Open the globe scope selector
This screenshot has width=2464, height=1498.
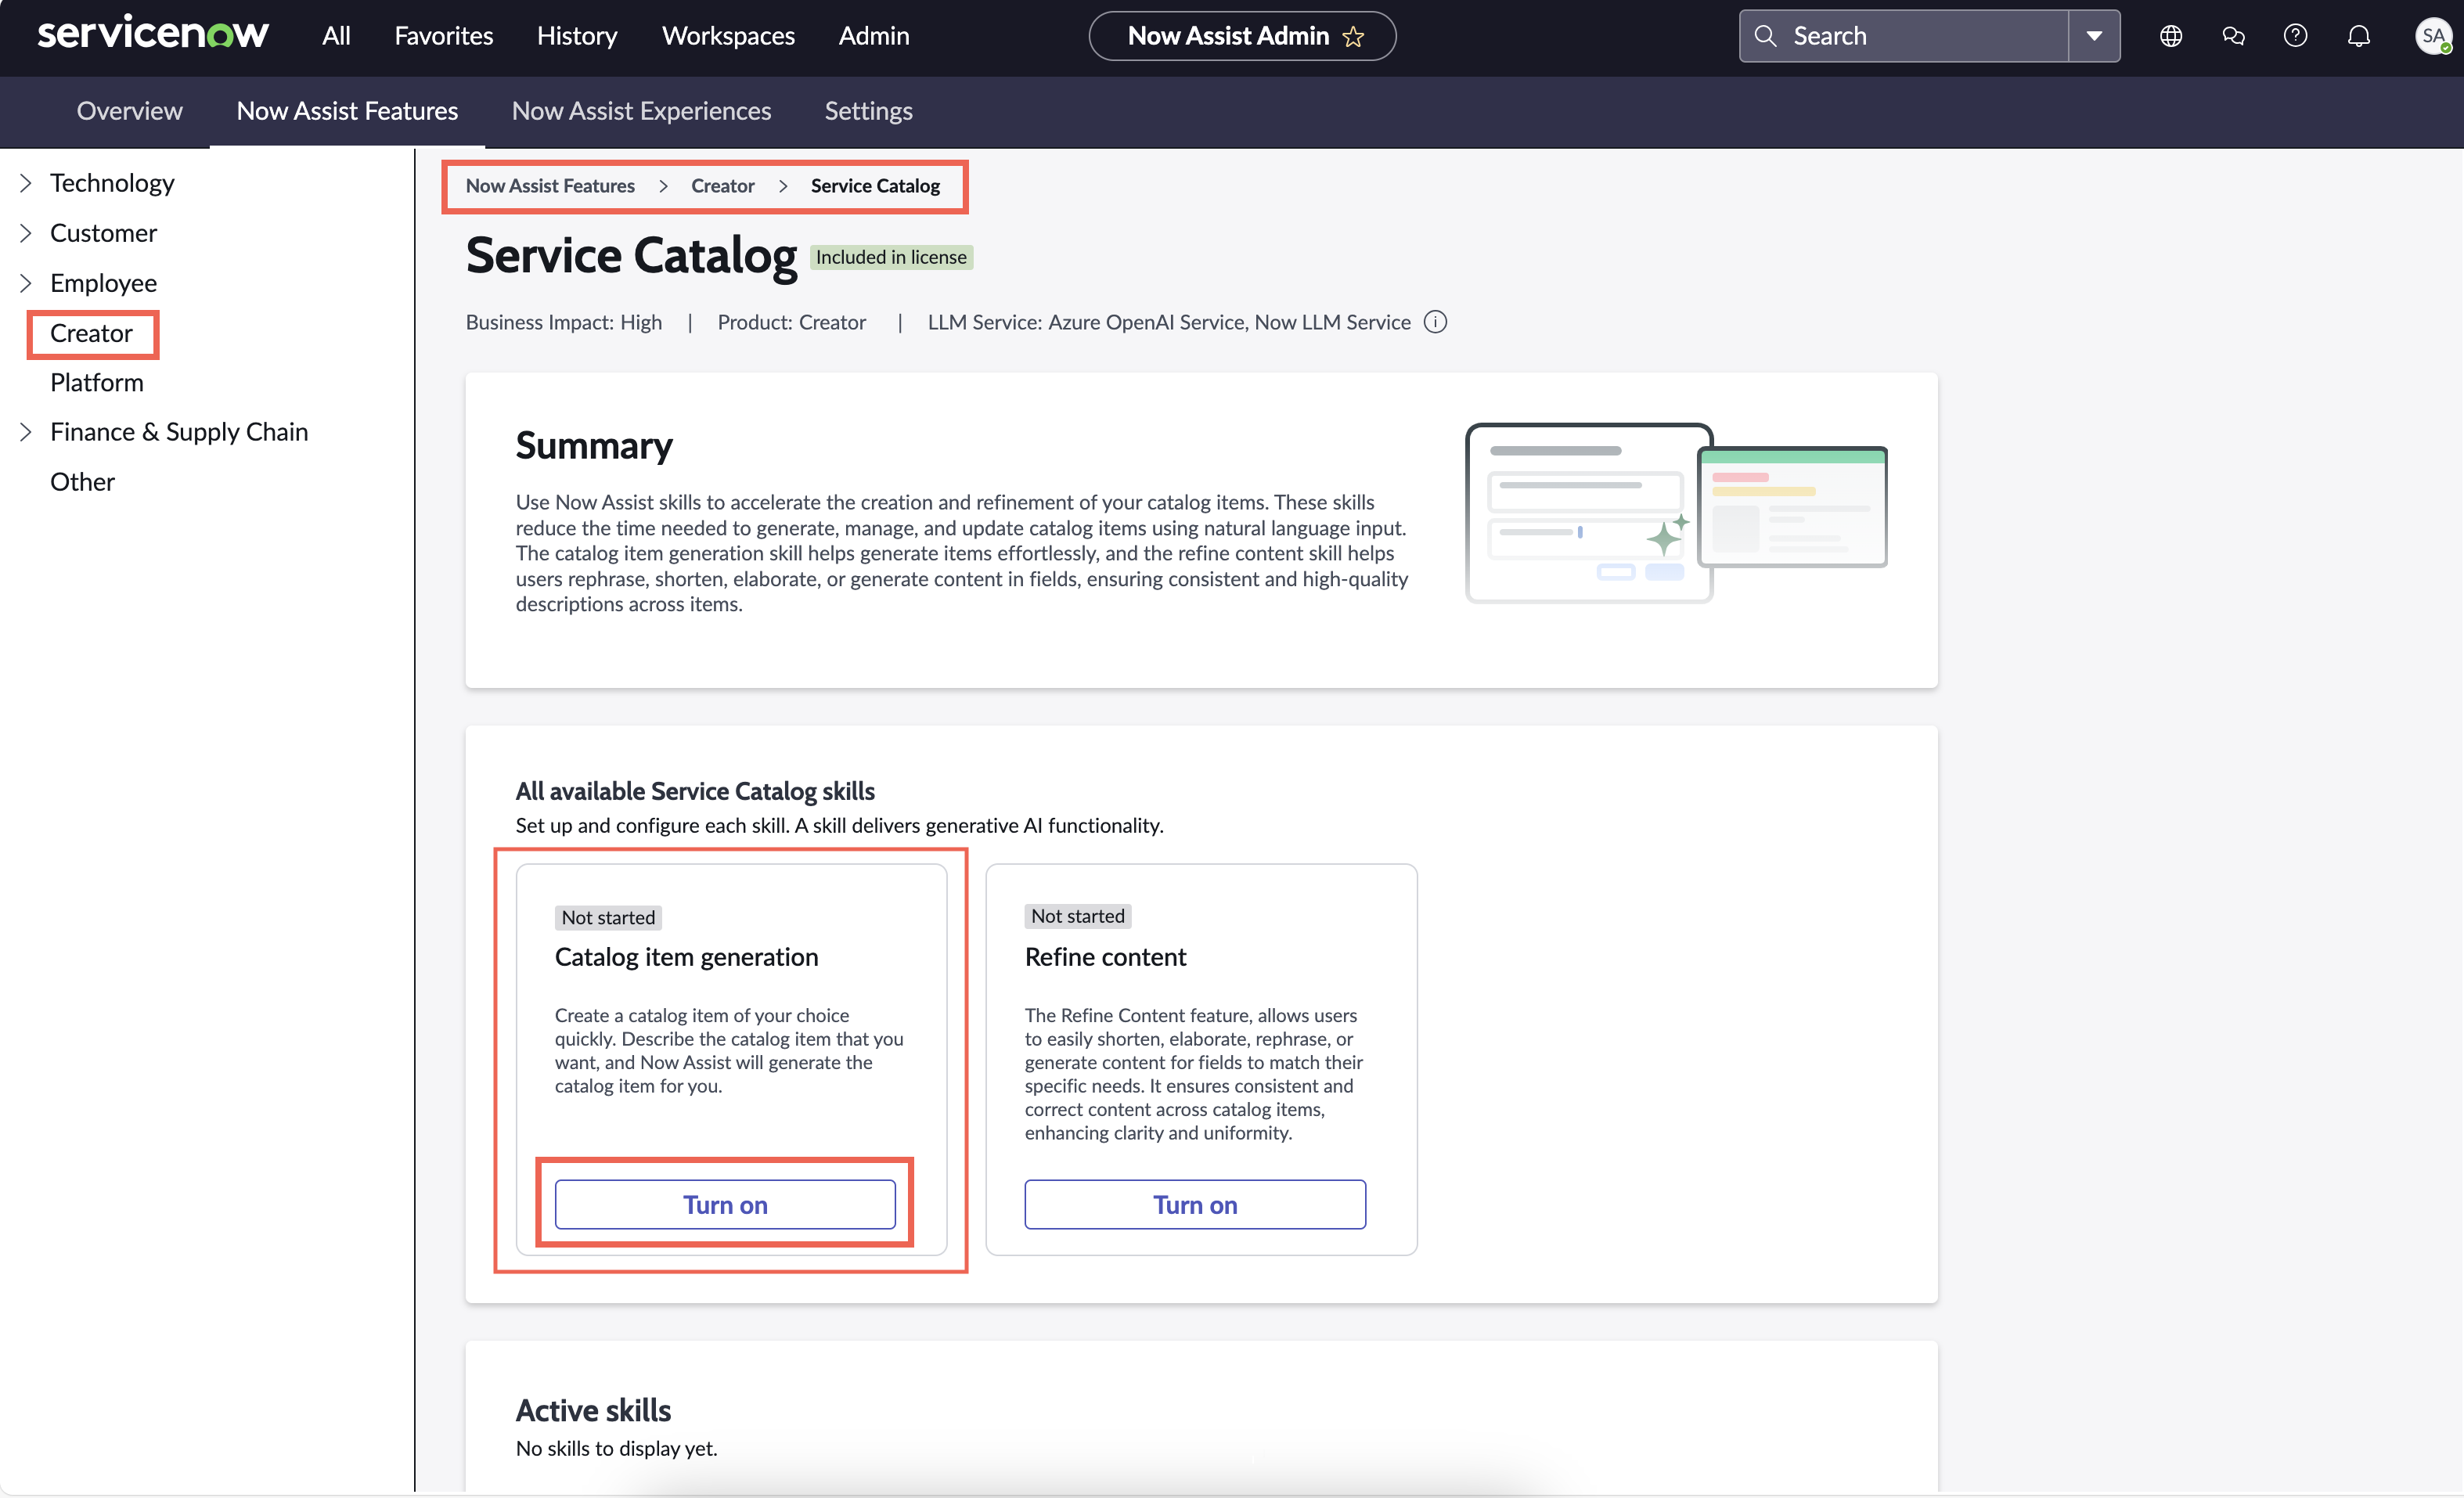point(2171,36)
